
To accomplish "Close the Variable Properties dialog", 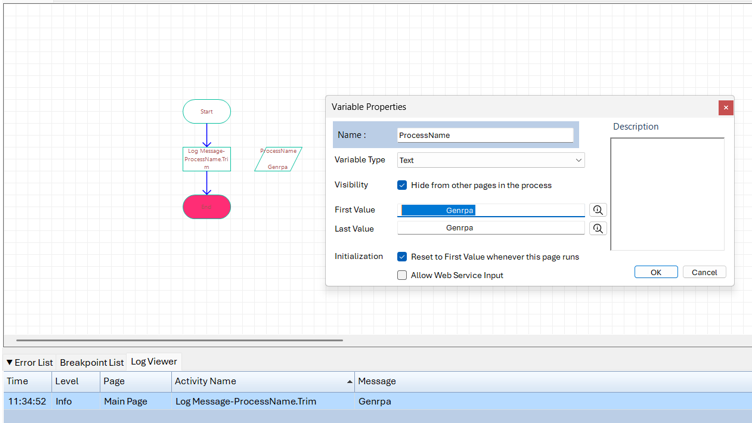I will (725, 107).
